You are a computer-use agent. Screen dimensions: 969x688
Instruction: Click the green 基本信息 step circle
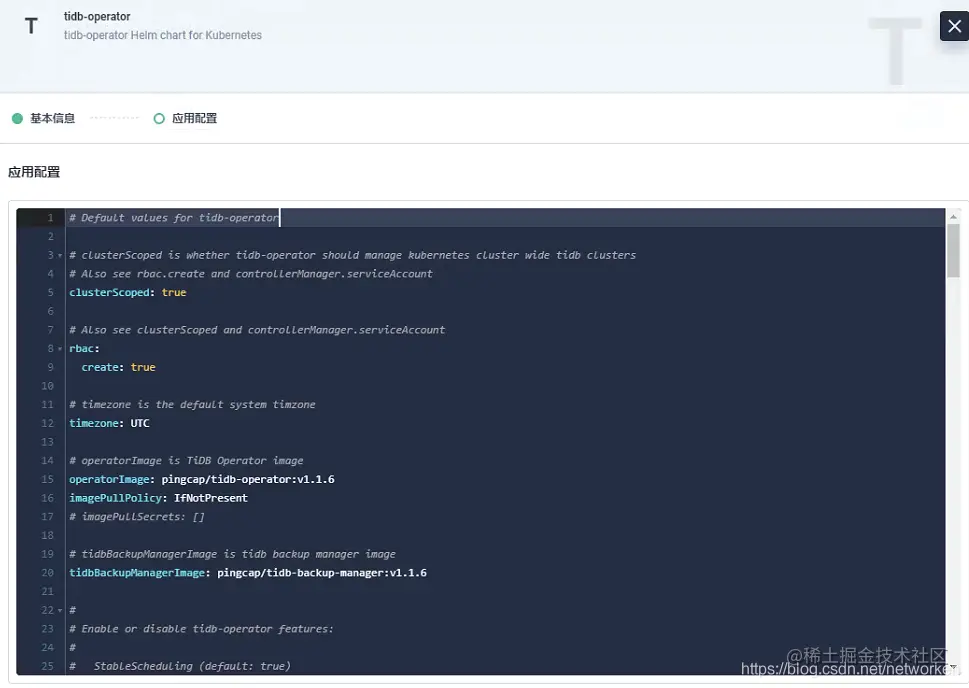(x=17, y=118)
